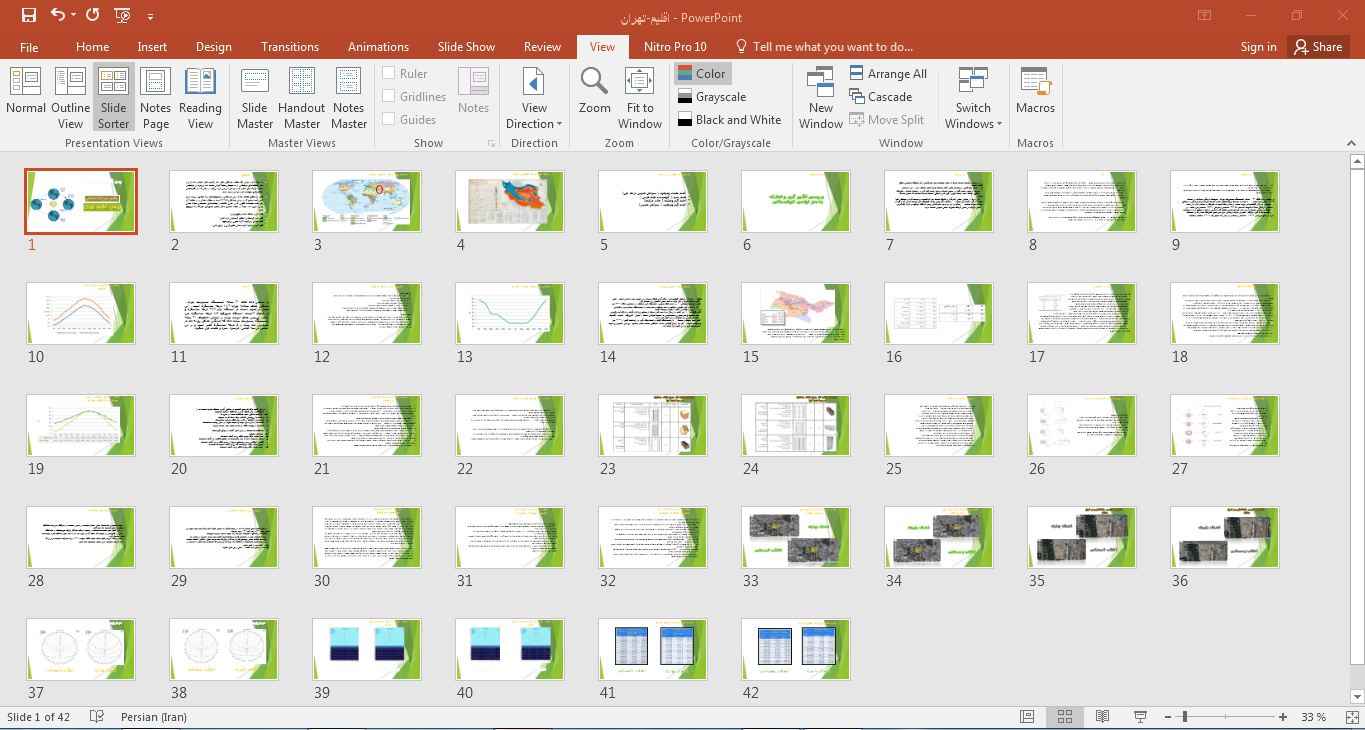This screenshot has height=730, width=1365.
Task: Enable the Guides checkbox
Action: coord(389,119)
